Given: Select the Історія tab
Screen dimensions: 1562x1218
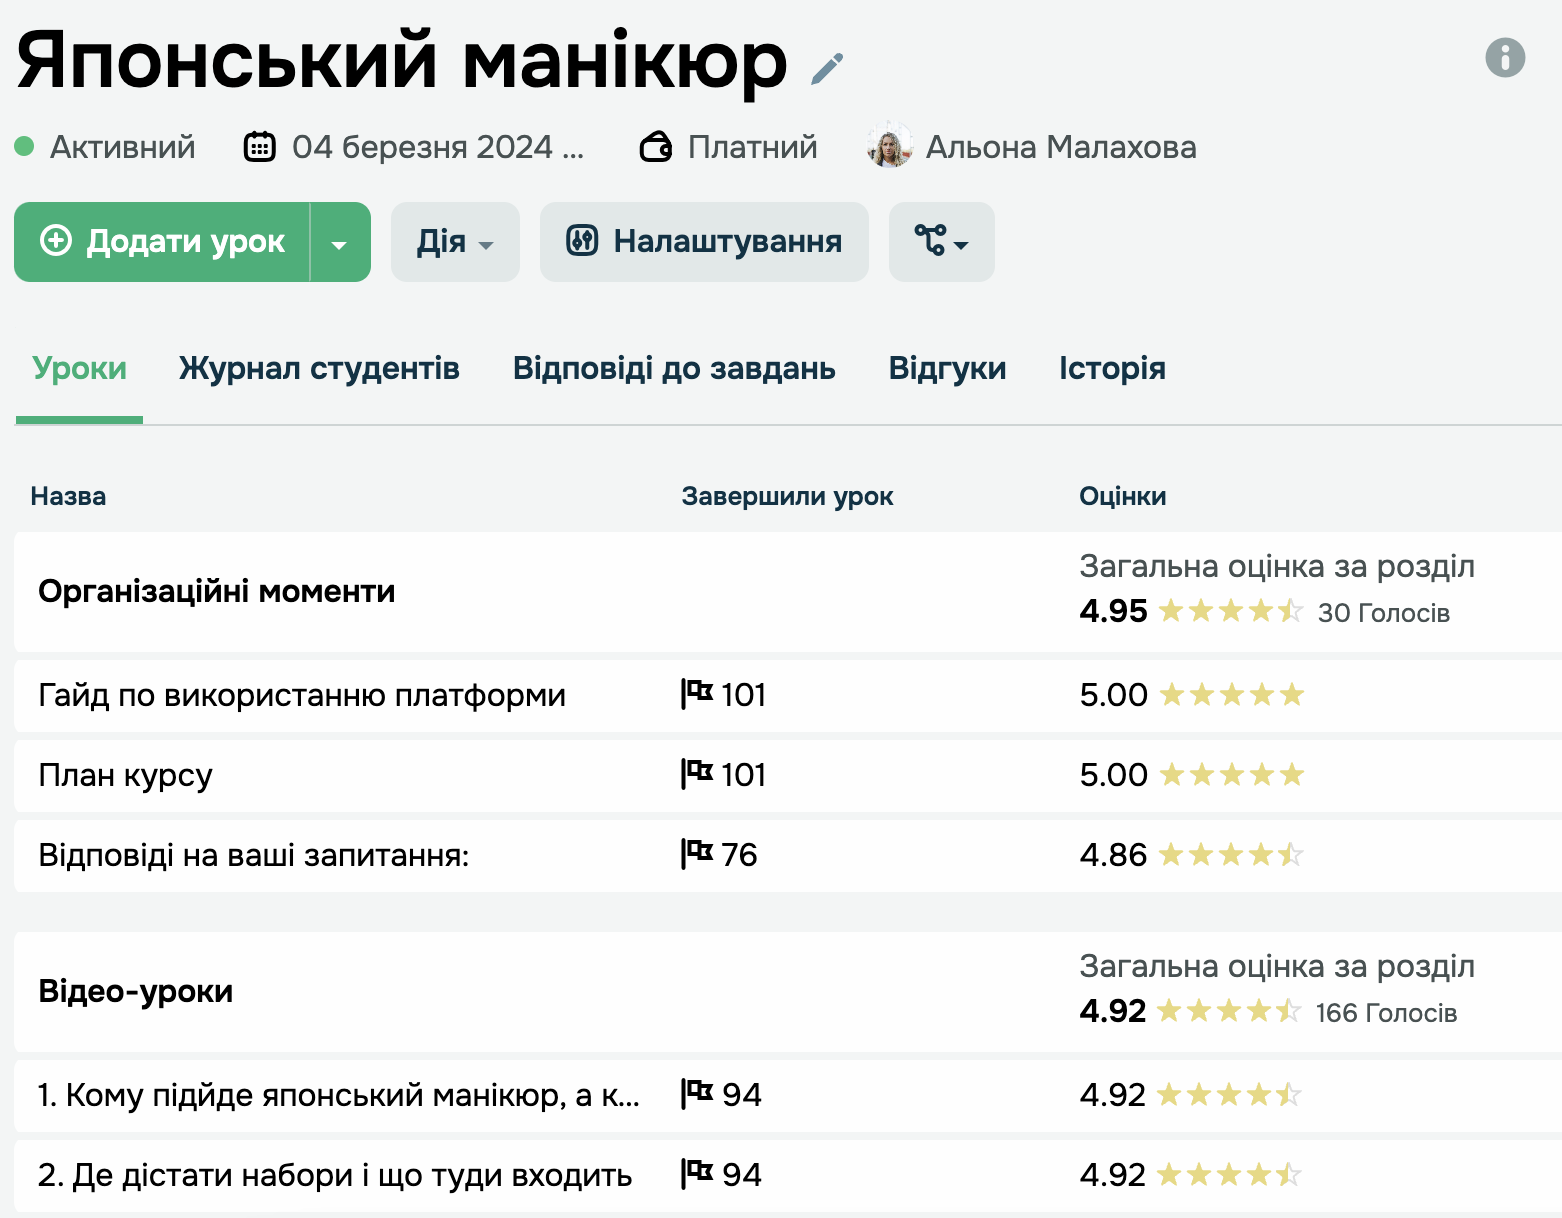Looking at the screenshot, I should [x=1112, y=369].
